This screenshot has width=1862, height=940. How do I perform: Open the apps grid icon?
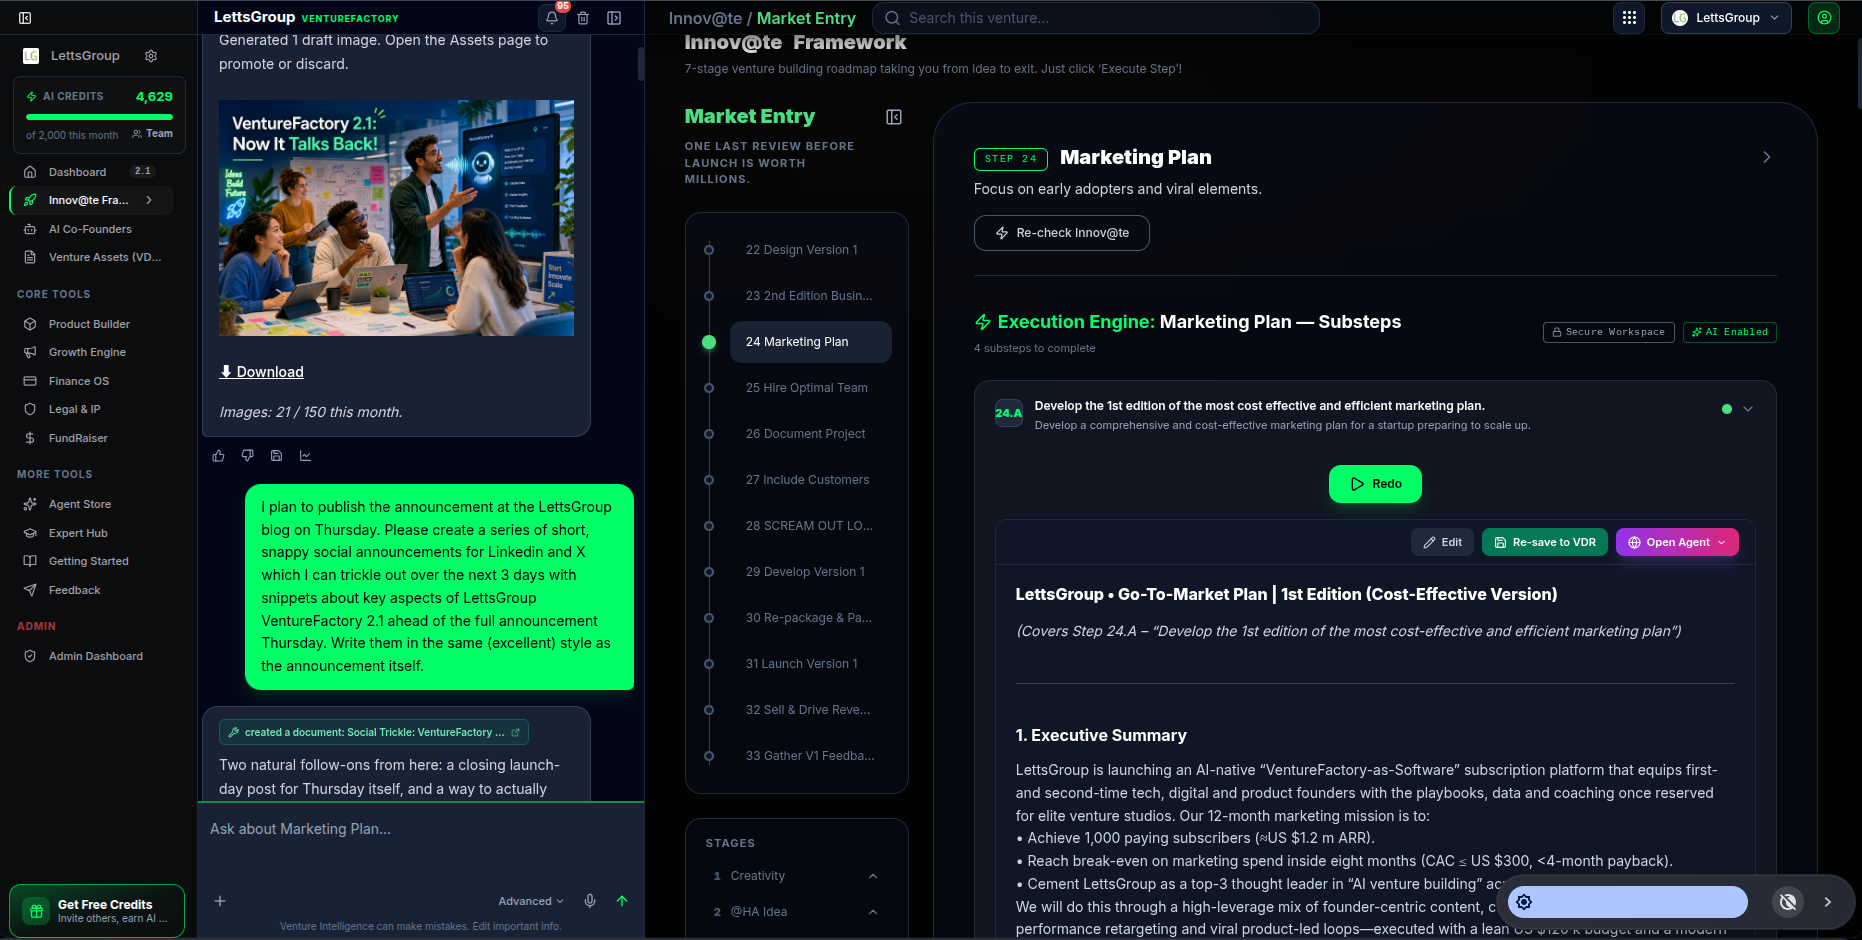coord(1629,18)
